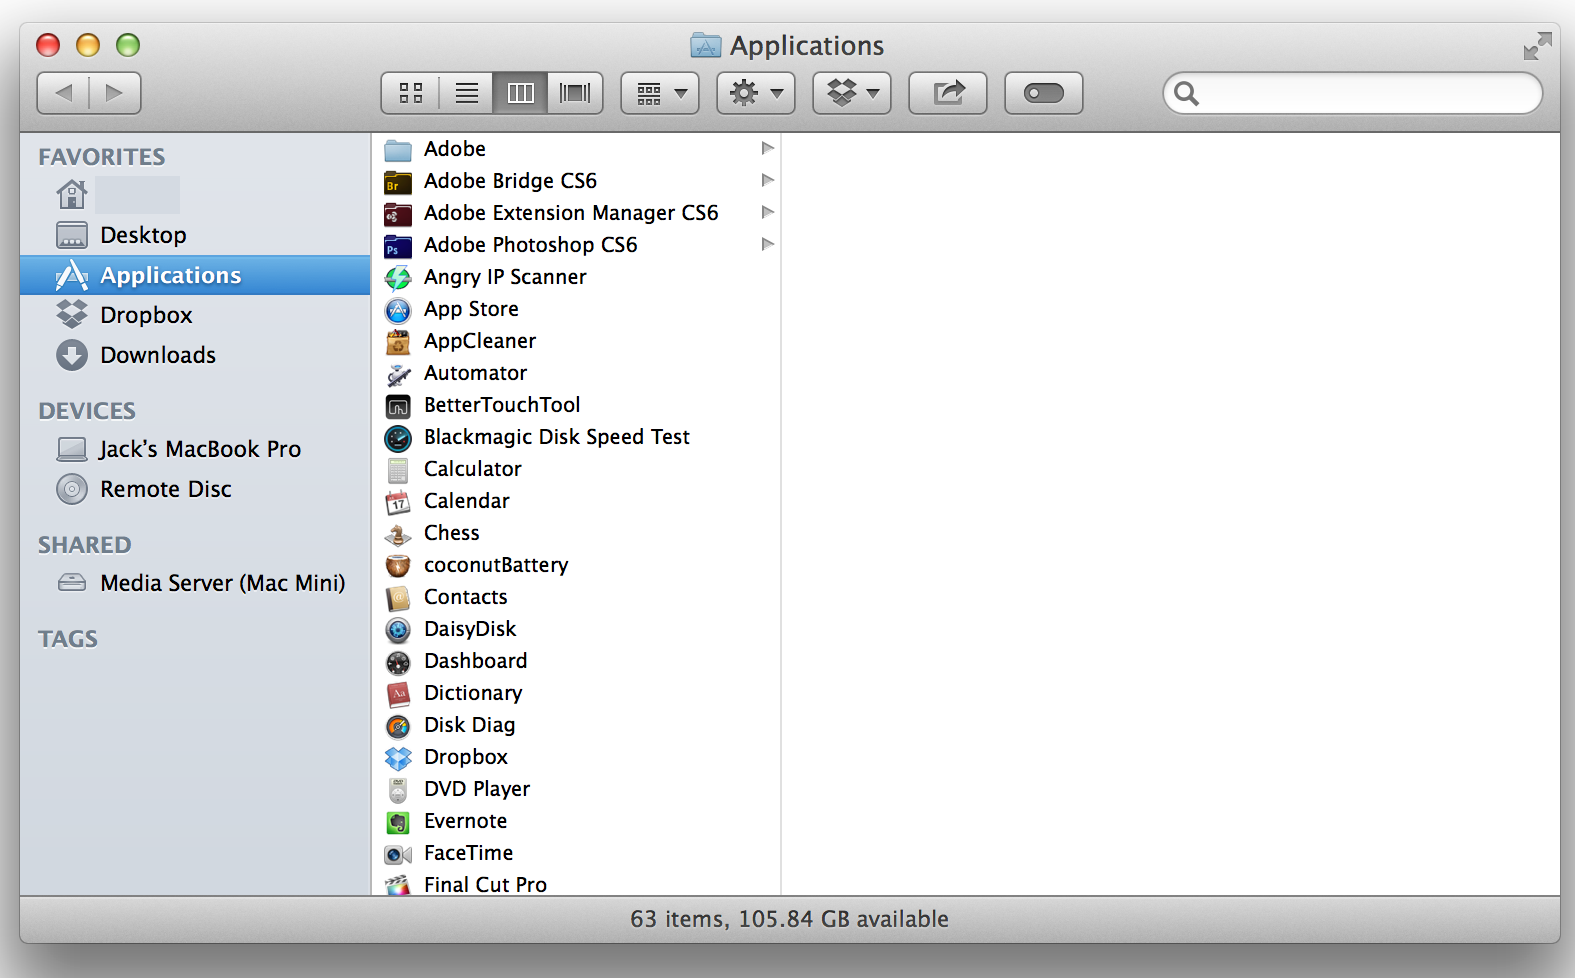Open the Action gear menu
The image size is (1575, 978).
point(756,93)
